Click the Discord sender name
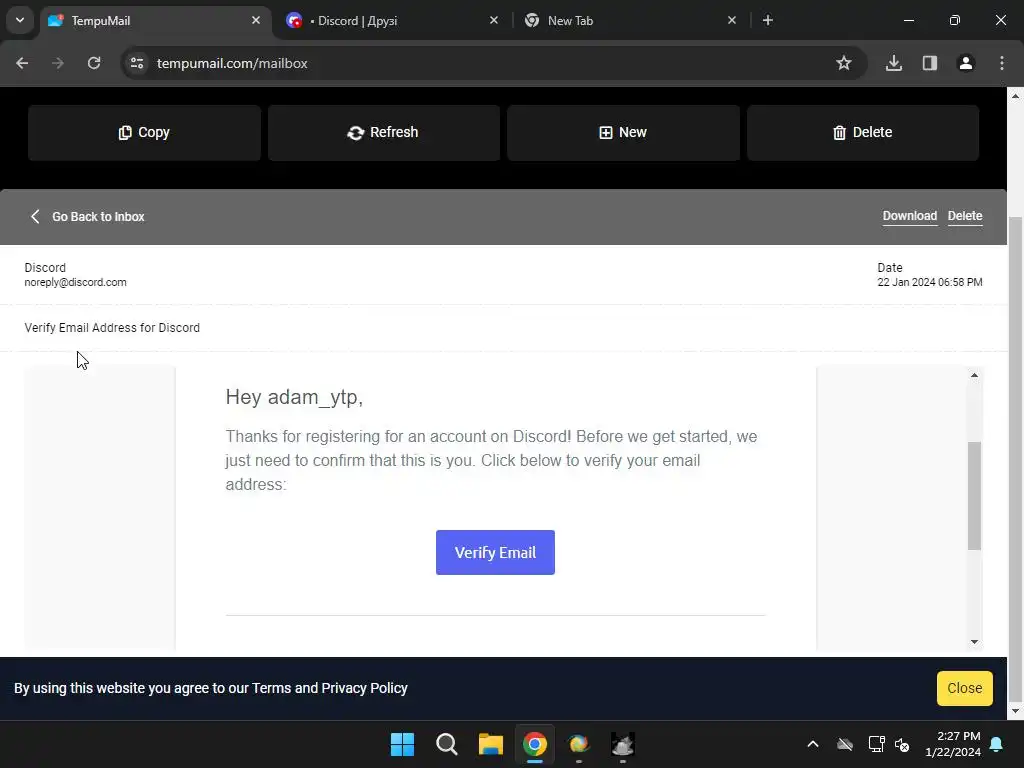 [x=45, y=268]
